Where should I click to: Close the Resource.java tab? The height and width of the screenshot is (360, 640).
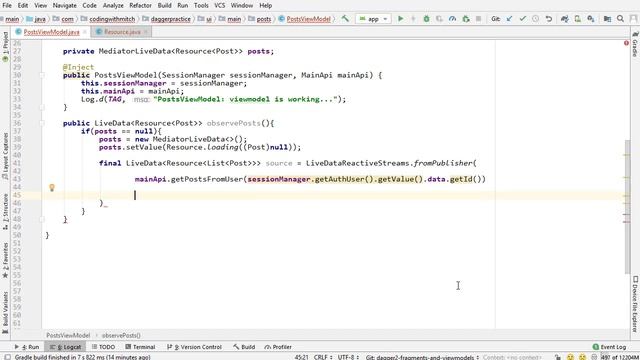click(x=146, y=32)
